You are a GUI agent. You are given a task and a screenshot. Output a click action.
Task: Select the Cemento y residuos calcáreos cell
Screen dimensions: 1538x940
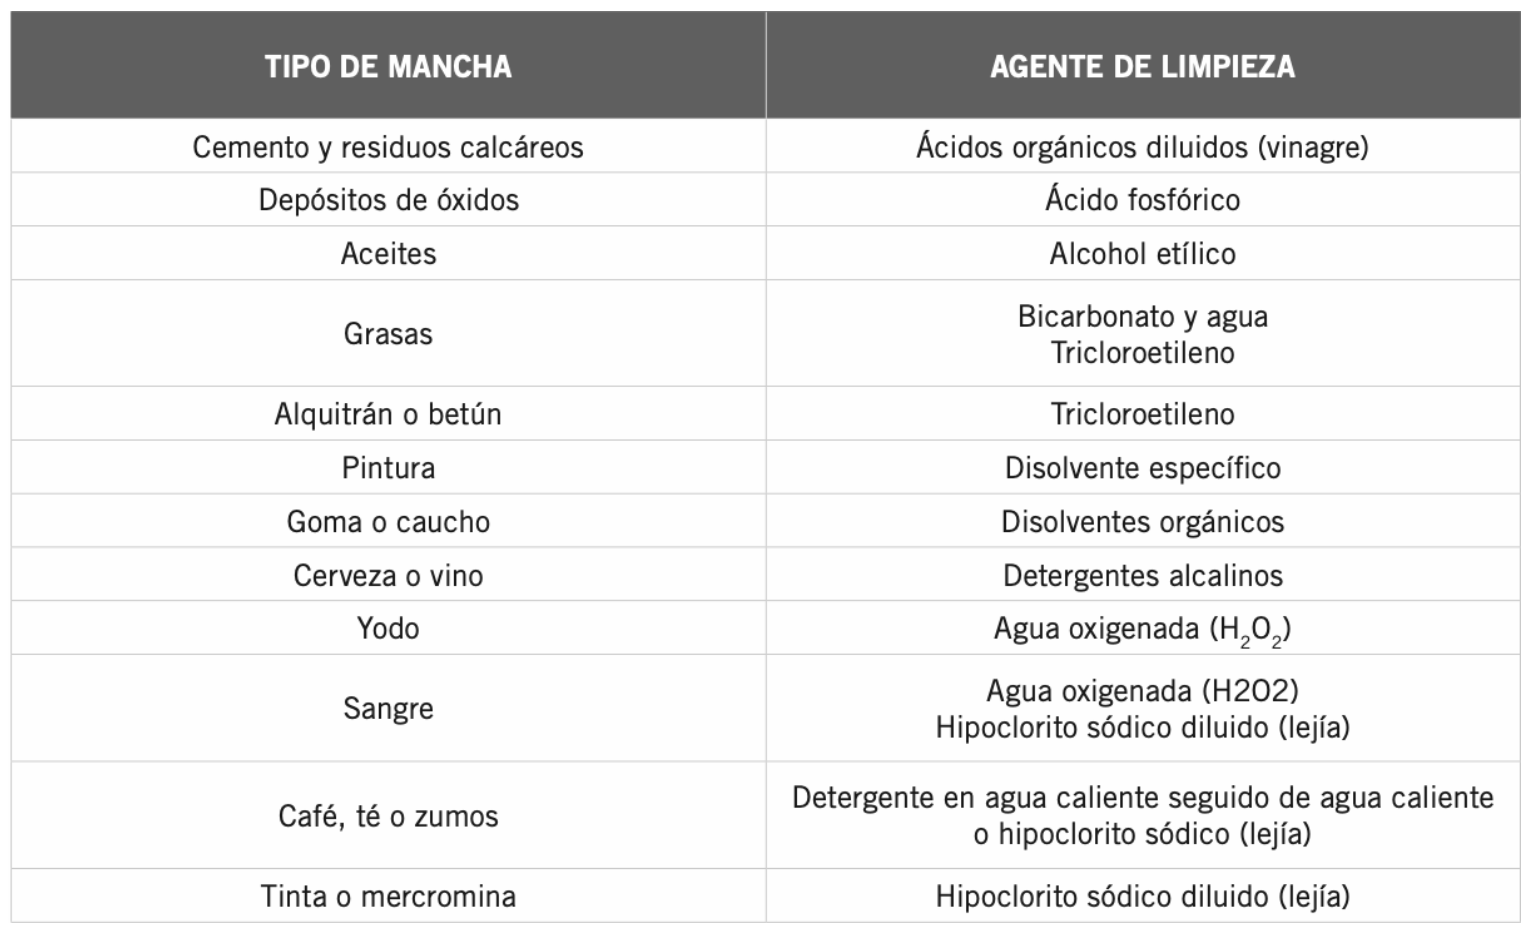tap(388, 147)
